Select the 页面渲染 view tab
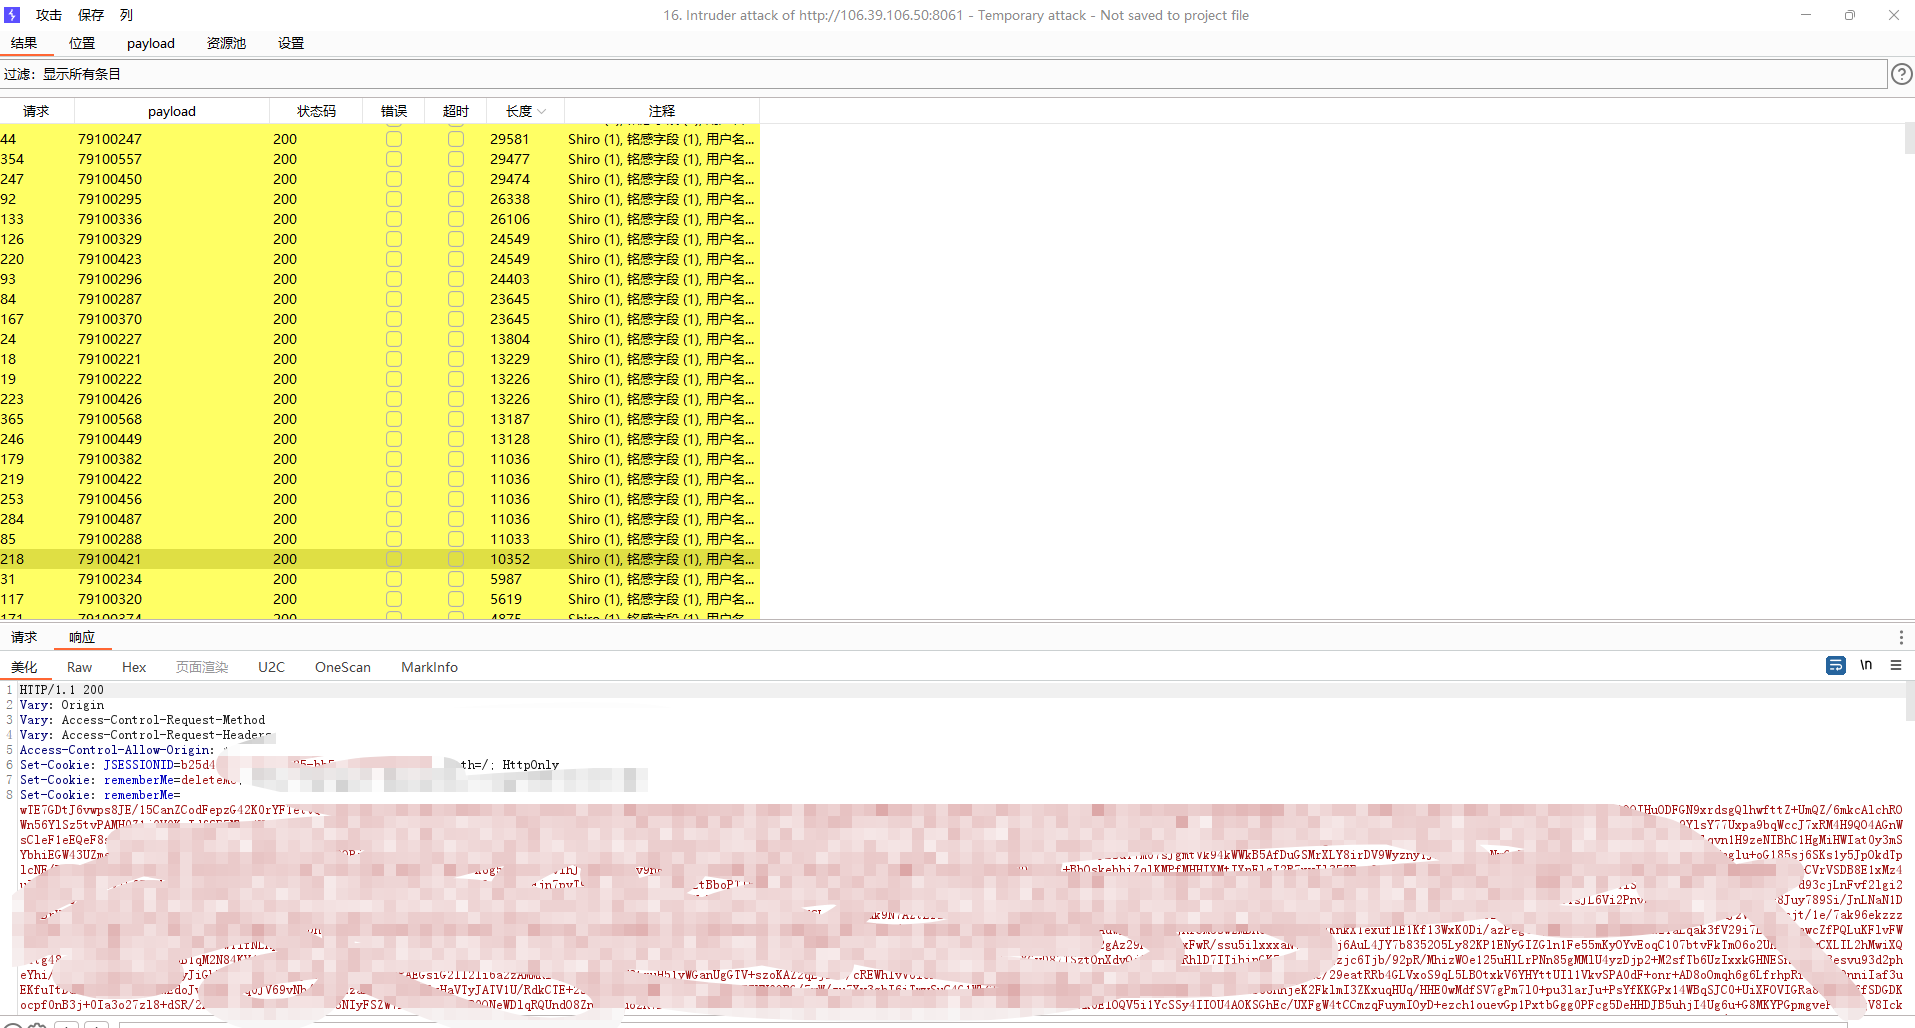 pos(202,667)
